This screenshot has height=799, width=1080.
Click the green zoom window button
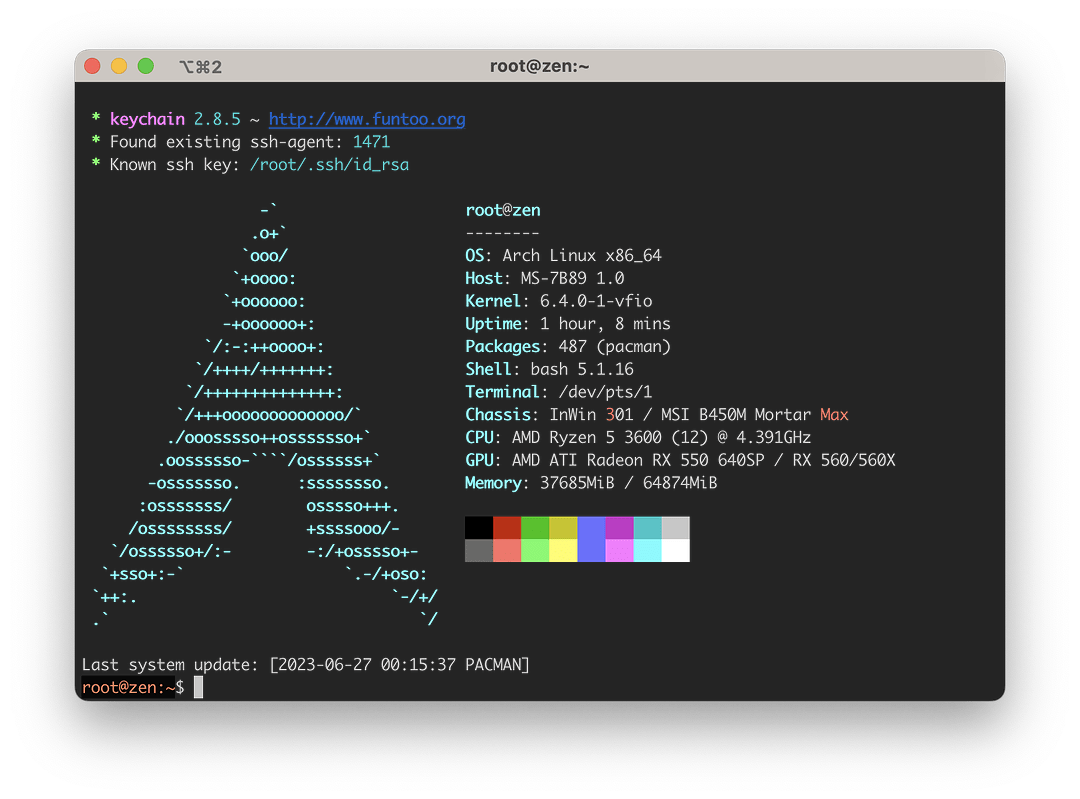point(146,66)
